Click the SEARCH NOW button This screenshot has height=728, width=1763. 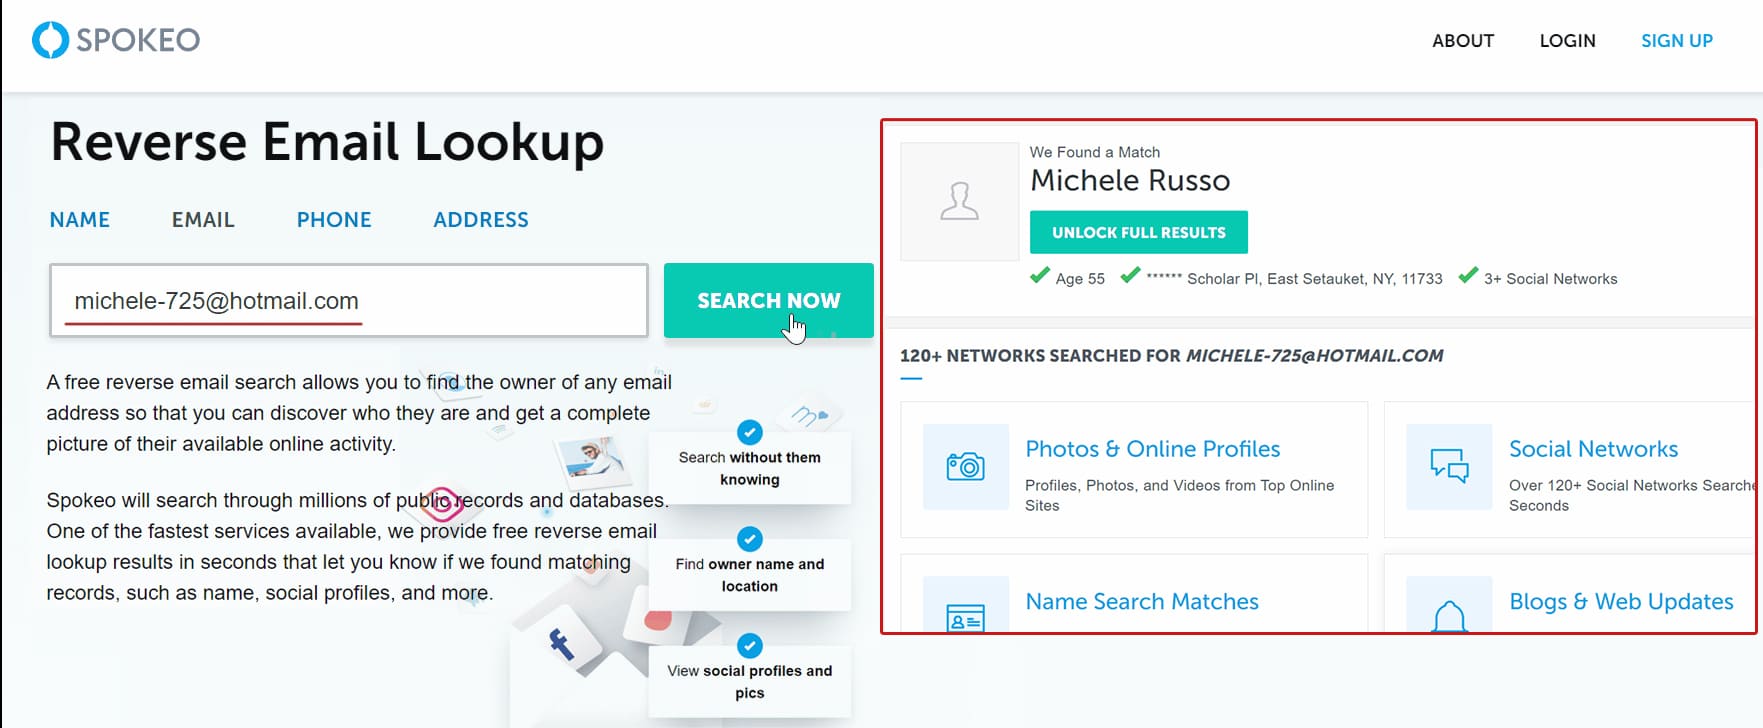click(x=768, y=300)
